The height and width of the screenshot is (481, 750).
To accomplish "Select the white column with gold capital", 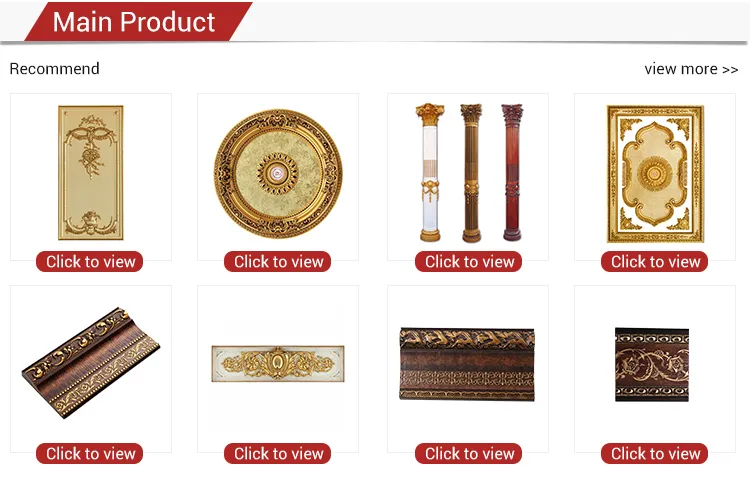I will click(430, 172).
